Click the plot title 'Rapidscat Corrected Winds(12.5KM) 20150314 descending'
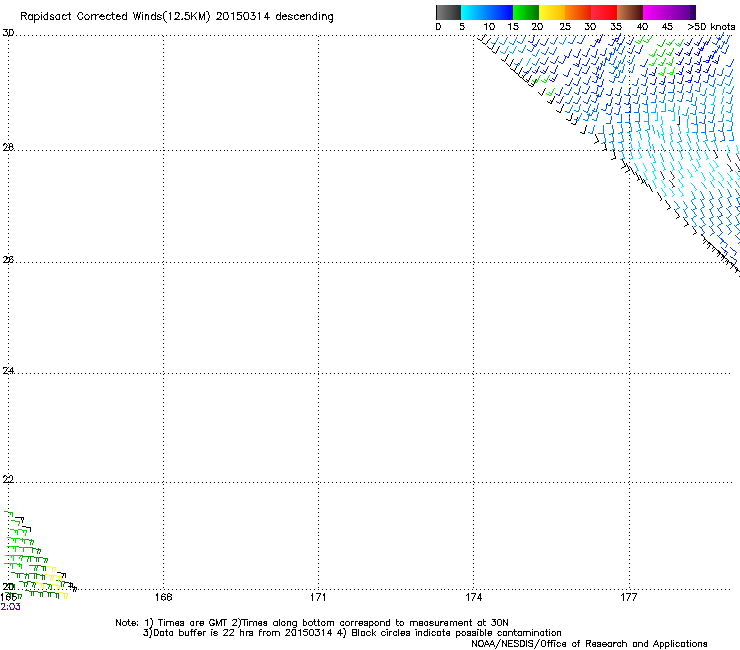Screen dimensions: 740x650 coord(177,17)
